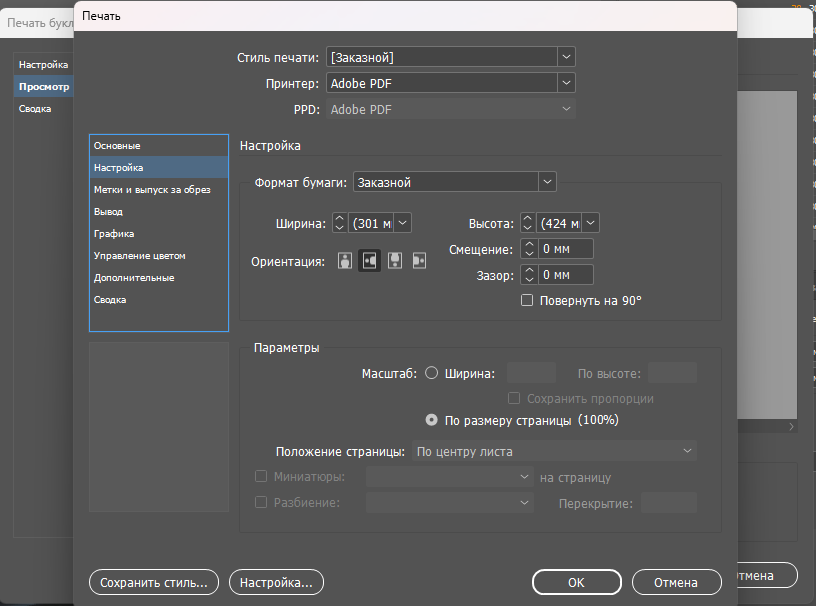Enable the Повернуть на 90° checkbox
Viewport: 816px width, 606px height.
pyautogui.click(x=527, y=300)
